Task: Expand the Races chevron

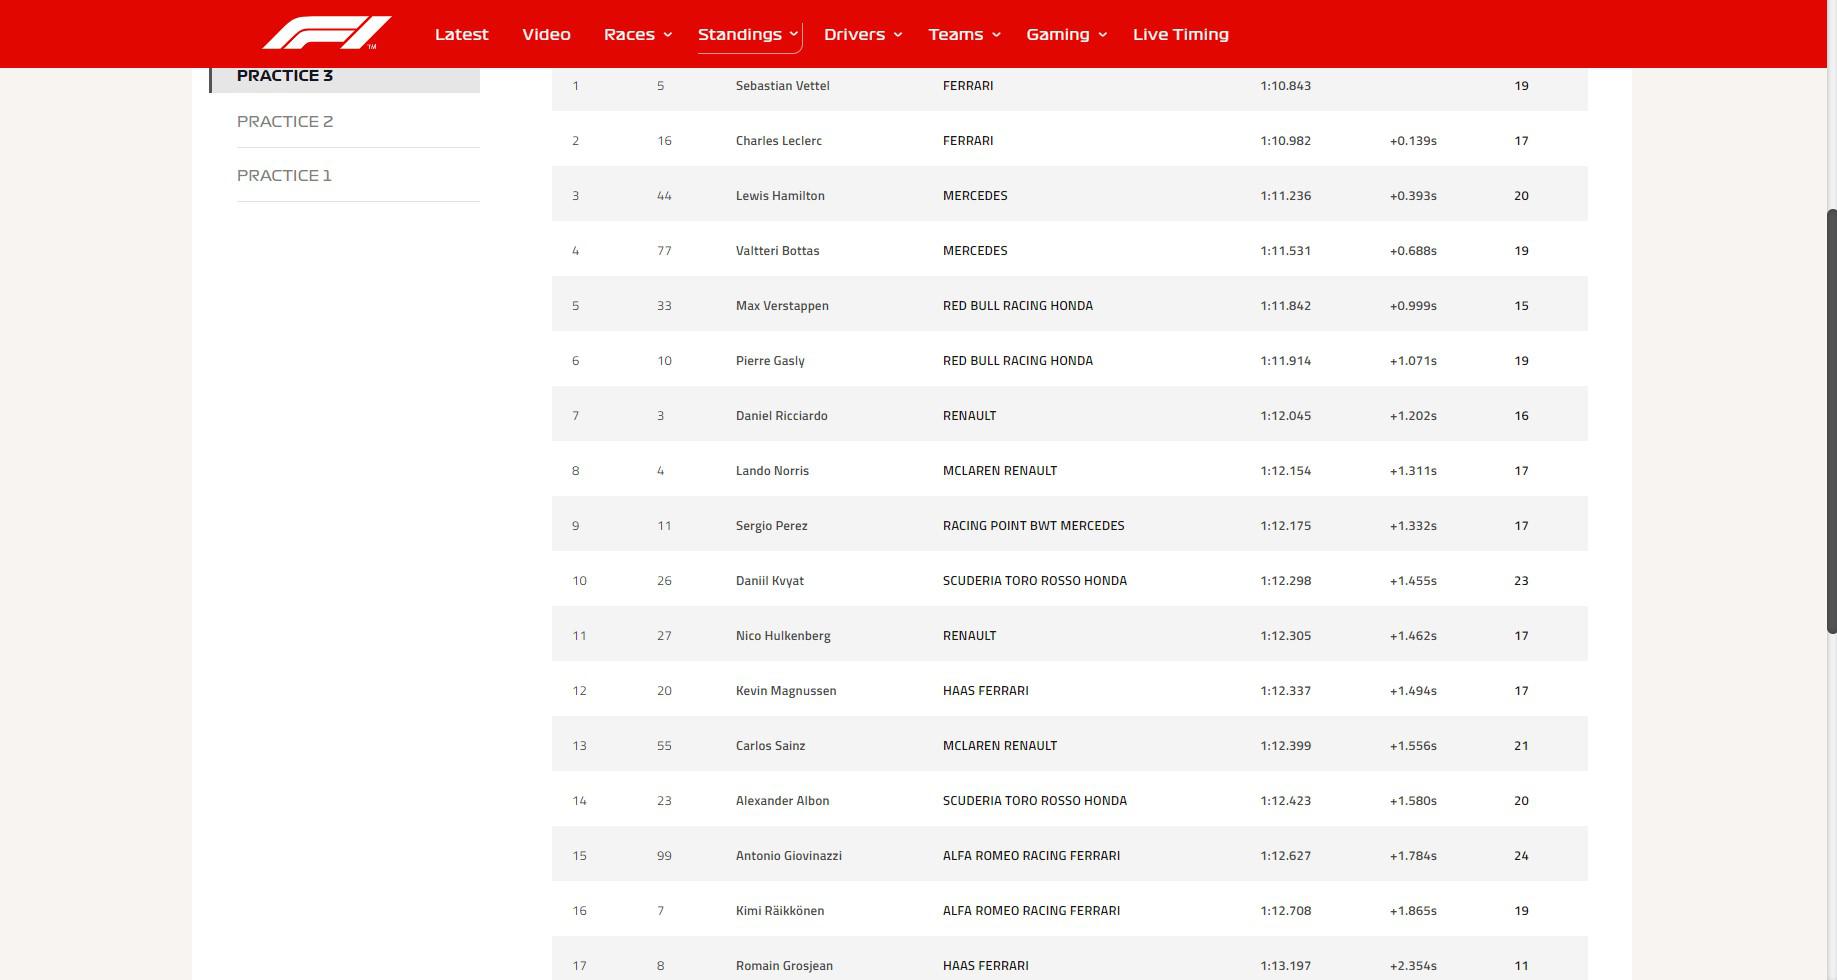Action: coord(667,34)
